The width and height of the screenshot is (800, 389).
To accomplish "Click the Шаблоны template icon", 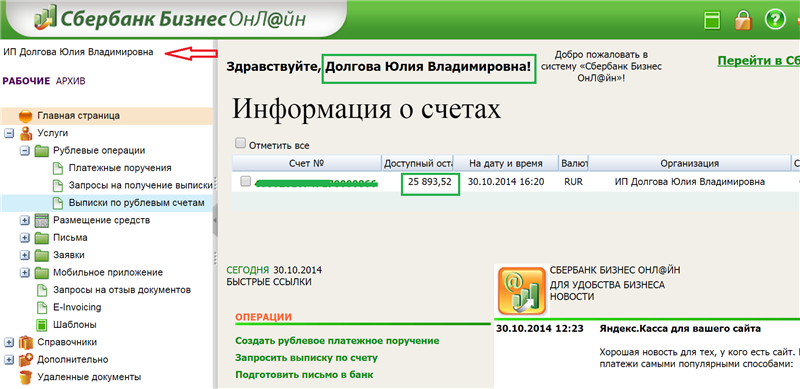I will click(x=41, y=325).
